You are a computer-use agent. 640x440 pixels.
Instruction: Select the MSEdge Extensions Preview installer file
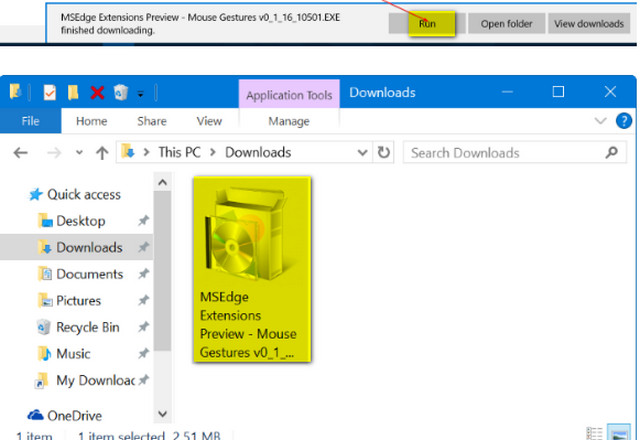click(252, 269)
